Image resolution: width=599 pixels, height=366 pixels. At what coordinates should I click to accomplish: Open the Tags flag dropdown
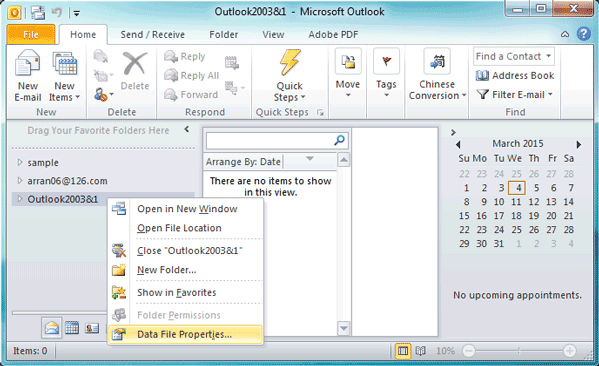[x=386, y=73]
